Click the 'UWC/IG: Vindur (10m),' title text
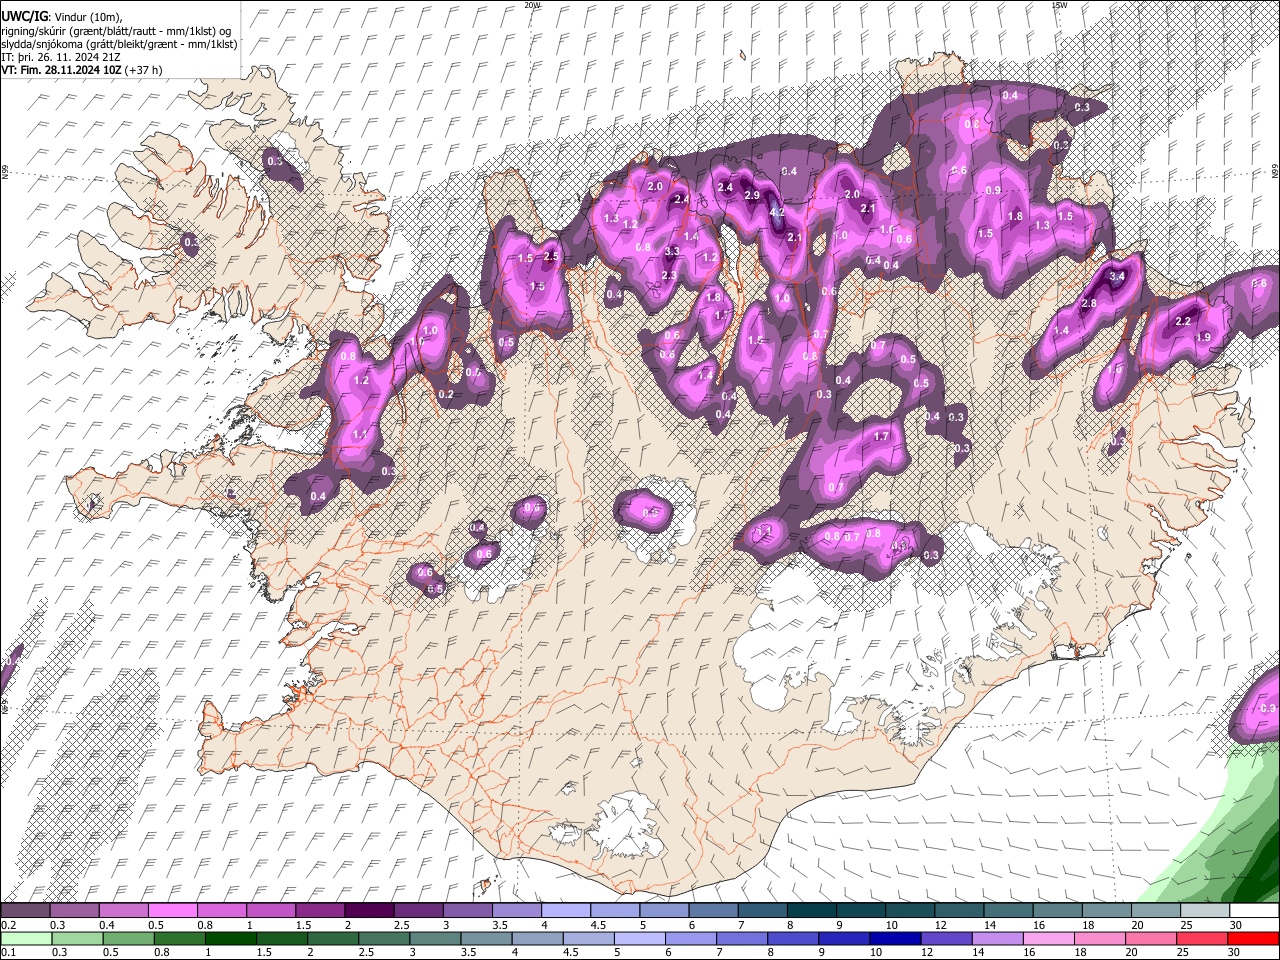This screenshot has width=1280, height=960. tap(62, 17)
